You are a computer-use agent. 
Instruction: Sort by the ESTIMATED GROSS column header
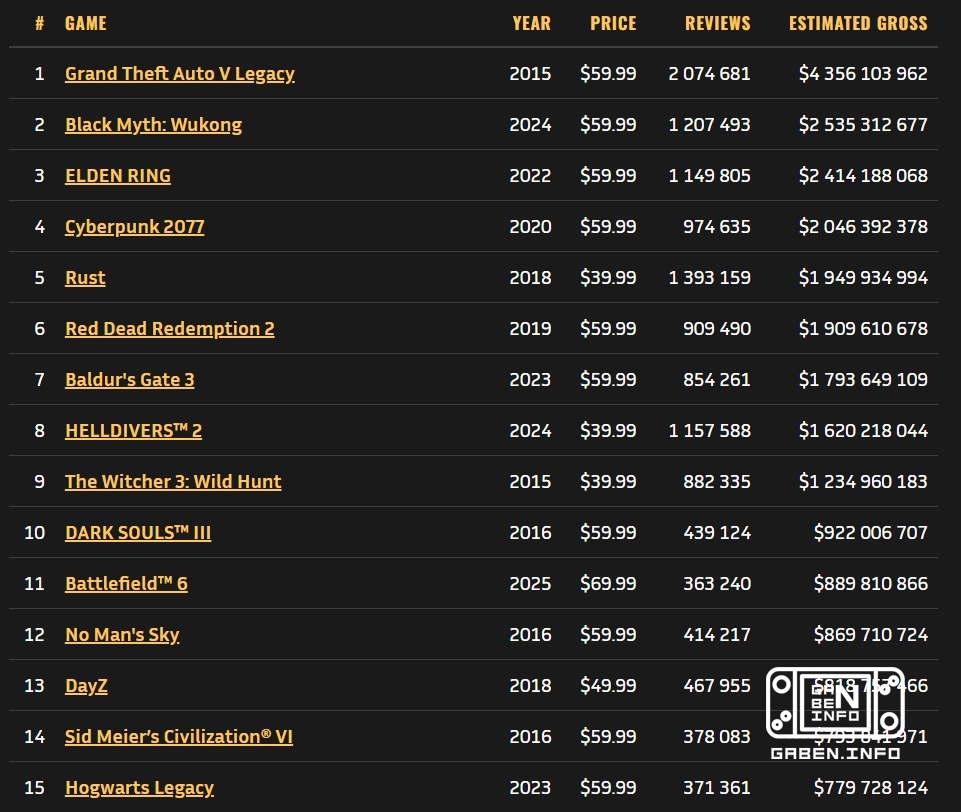coord(858,23)
